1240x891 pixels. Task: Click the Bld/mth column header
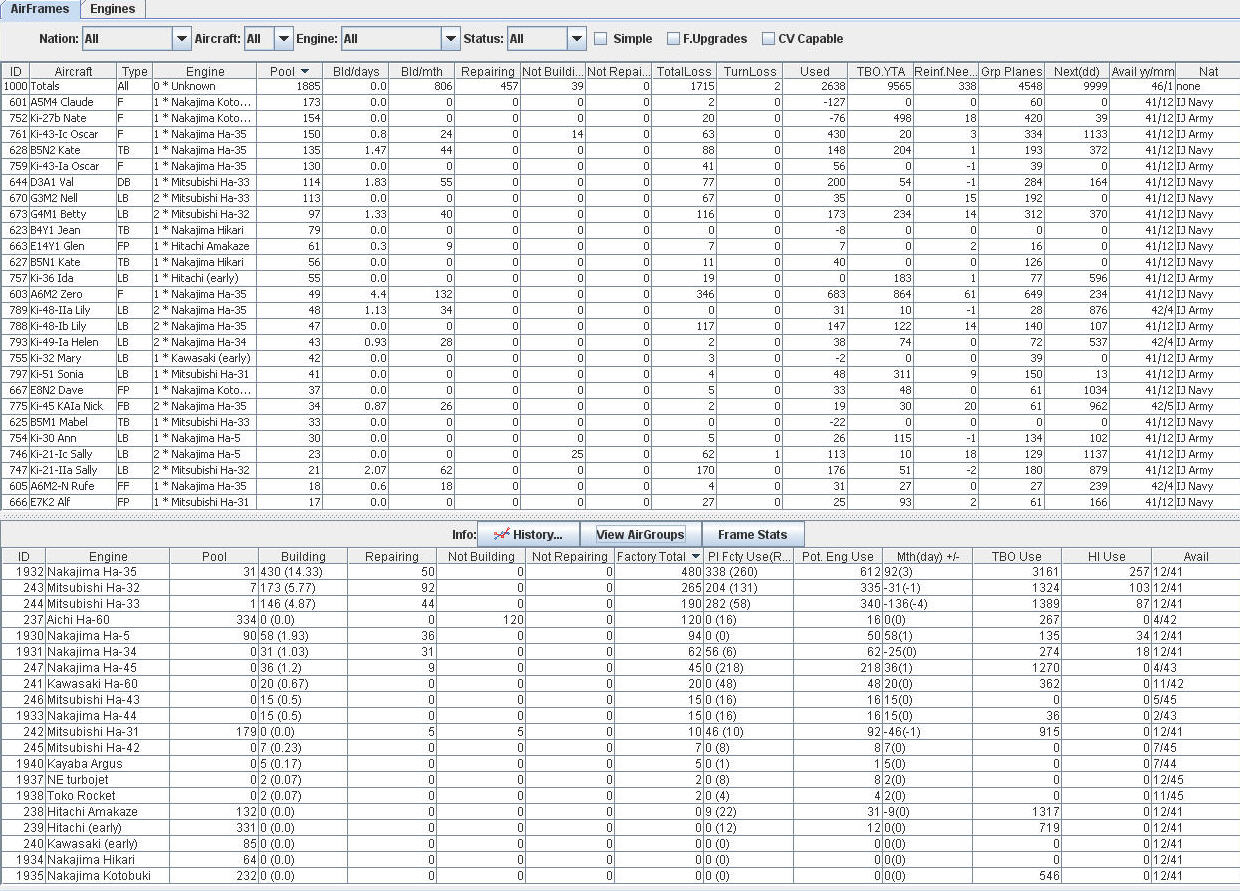tap(421, 71)
